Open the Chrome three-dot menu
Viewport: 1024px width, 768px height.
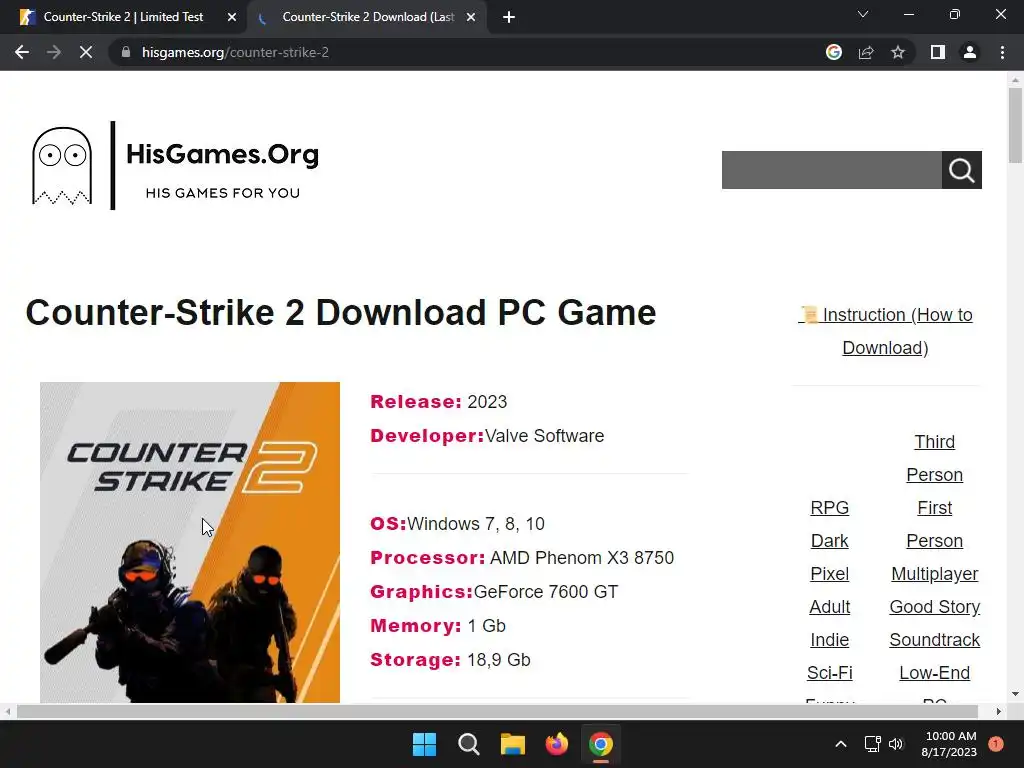(1002, 52)
